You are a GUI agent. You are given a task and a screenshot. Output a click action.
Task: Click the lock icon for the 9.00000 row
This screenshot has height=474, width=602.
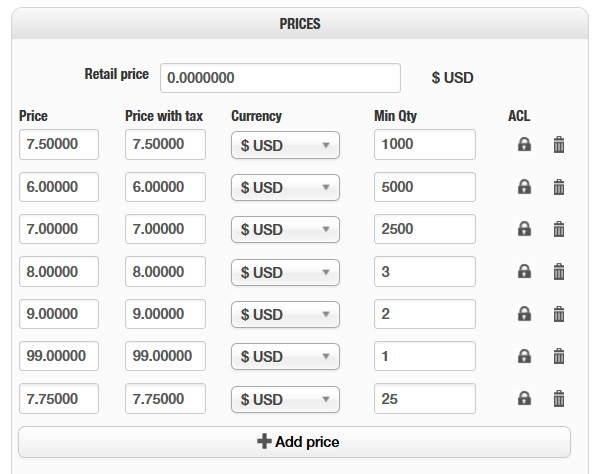tap(524, 314)
